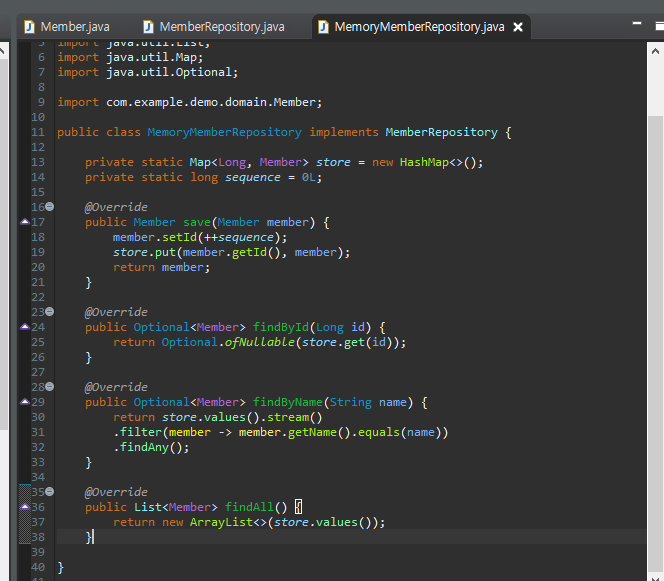Image resolution: width=664 pixels, height=581 pixels.
Task: Click the MemberRepository interface name on line 11
Action: pos(441,132)
